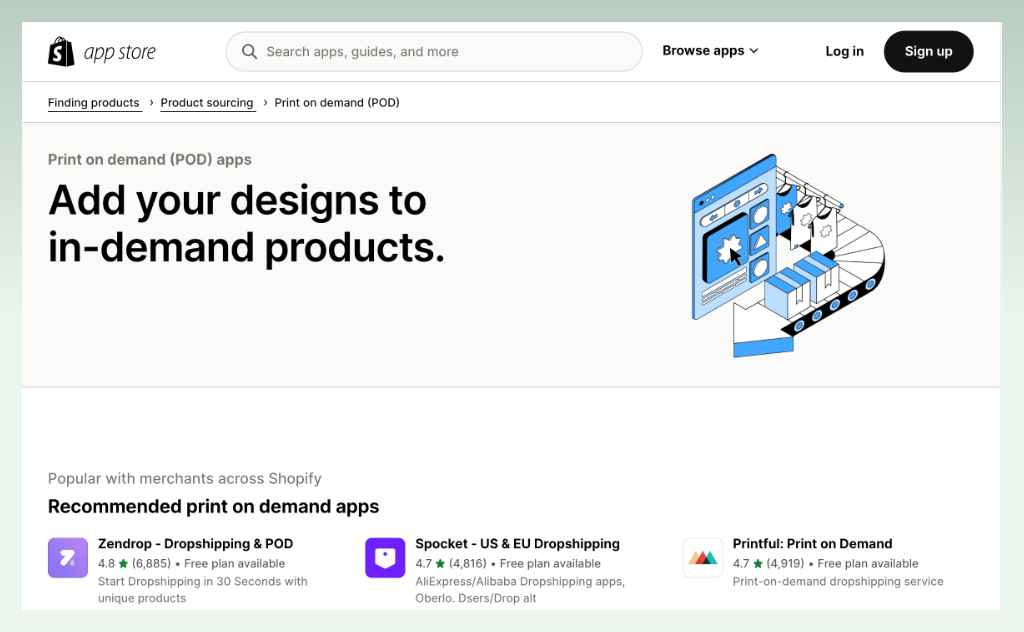Screen dimensions: 1024x632
Task: Open Printful: Print on Demand title
Action: (x=812, y=544)
